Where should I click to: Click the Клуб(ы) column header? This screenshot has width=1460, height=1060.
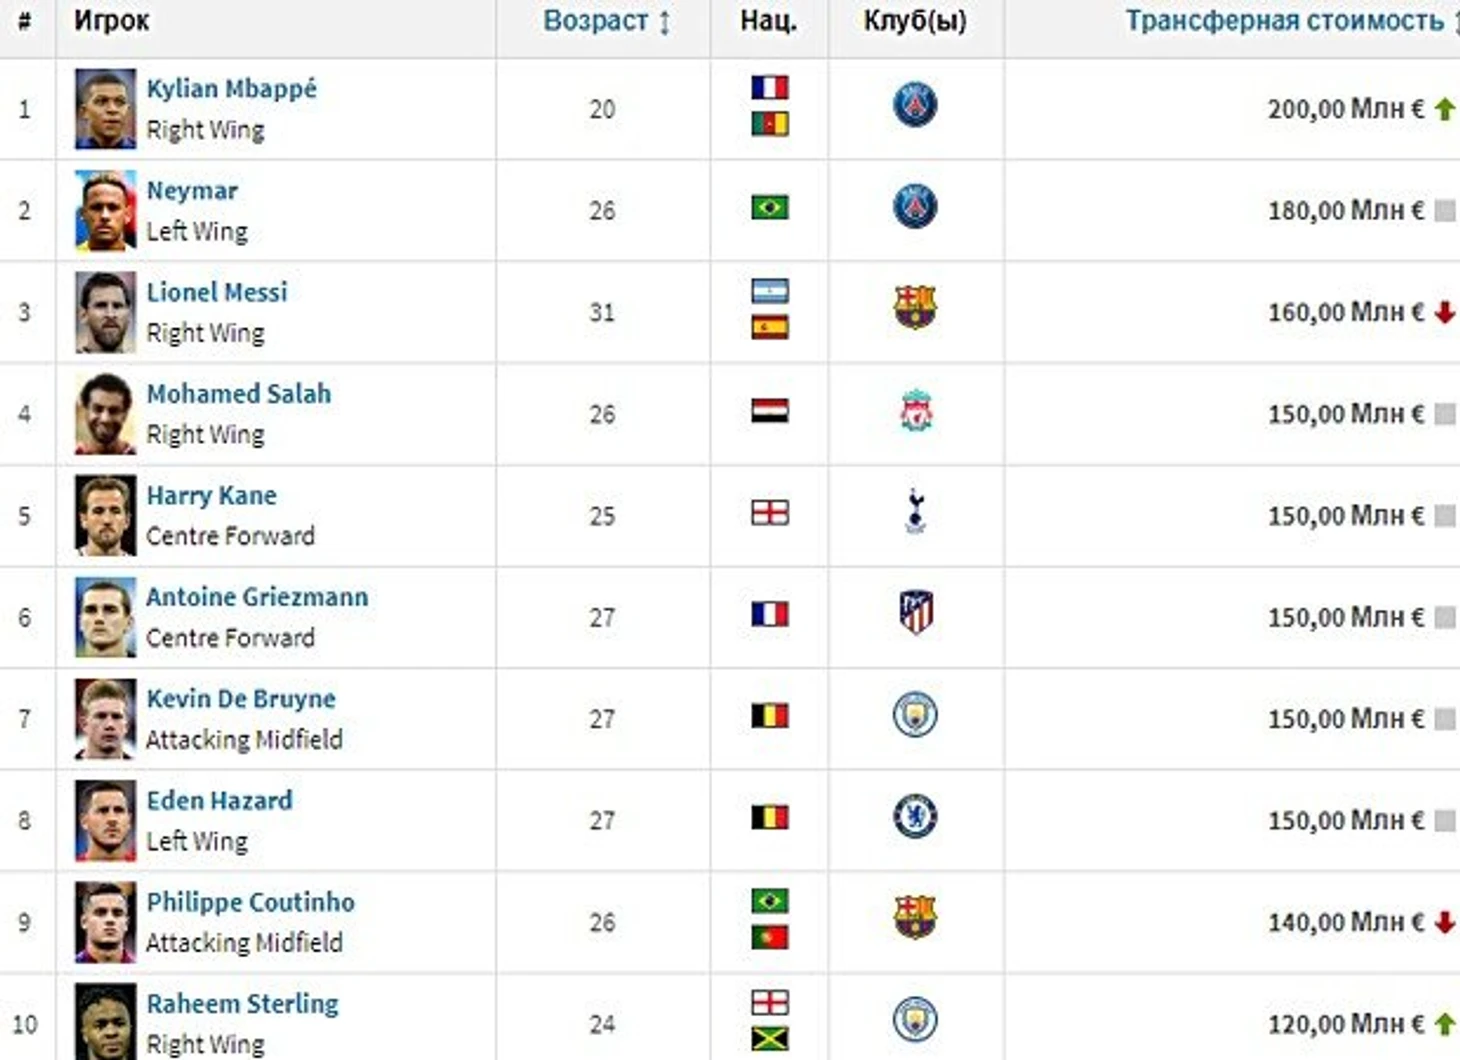point(915,21)
